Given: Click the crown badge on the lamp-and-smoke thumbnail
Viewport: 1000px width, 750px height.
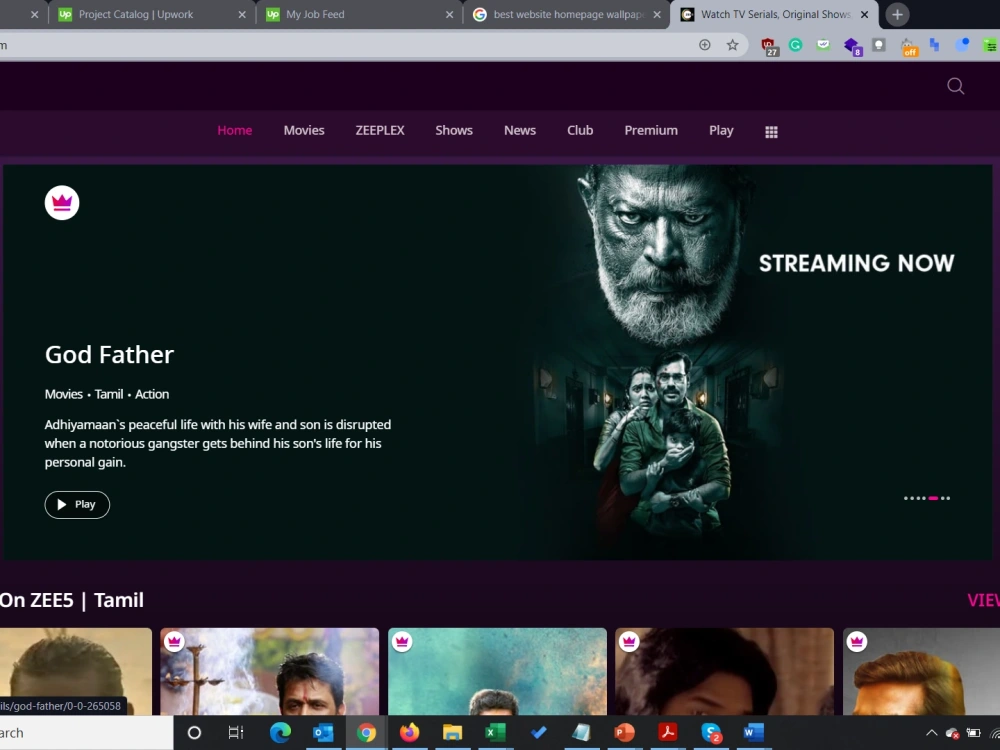Looking at the screenshot, I should pos(174,641).
